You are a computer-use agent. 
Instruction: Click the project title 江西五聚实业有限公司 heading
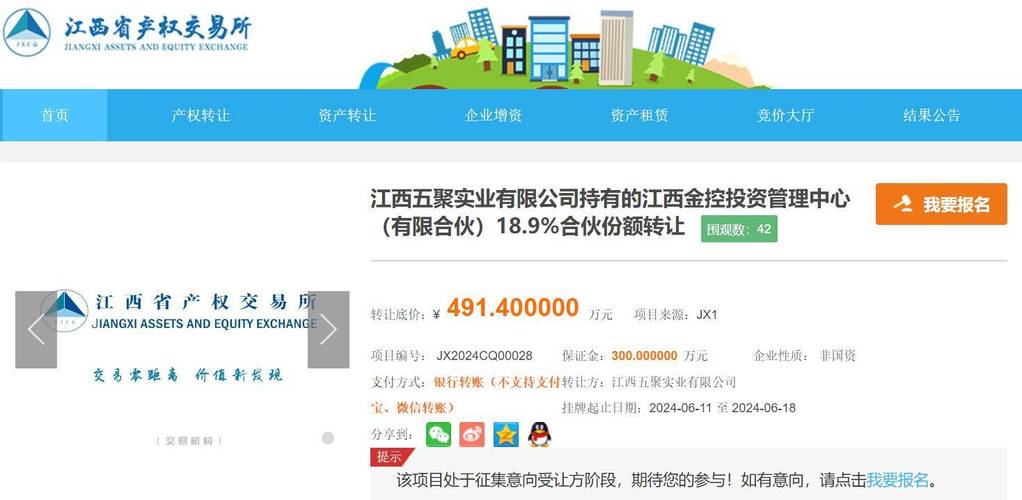coord(610,213)
